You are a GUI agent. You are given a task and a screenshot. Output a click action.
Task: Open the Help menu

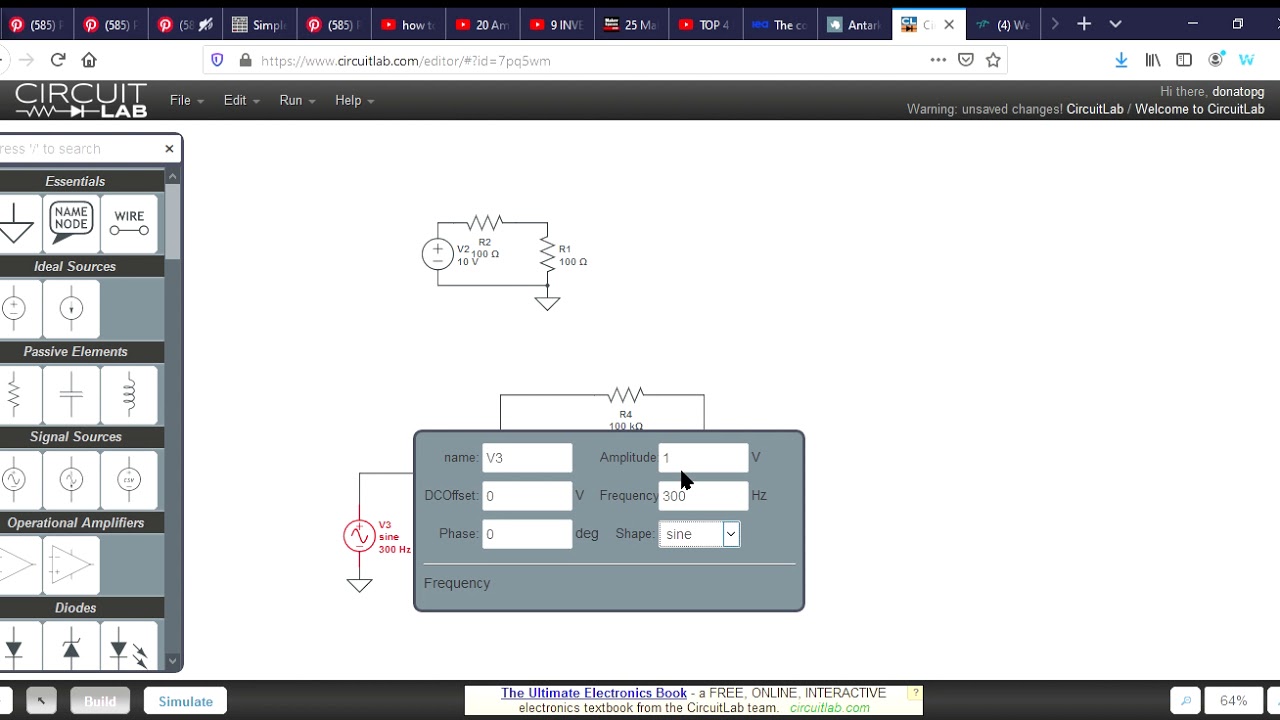pyautogui.click(x=354, y=100)
